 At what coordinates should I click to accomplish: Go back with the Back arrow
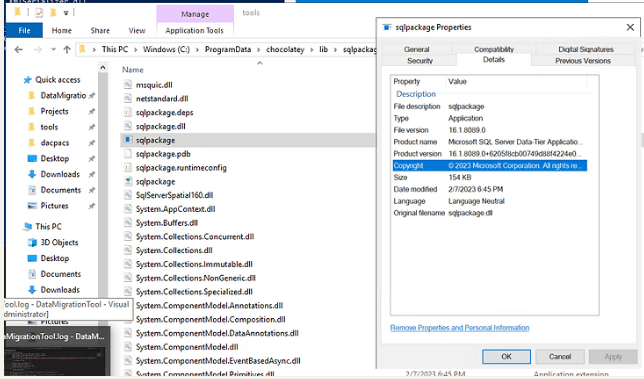[18, 50]
